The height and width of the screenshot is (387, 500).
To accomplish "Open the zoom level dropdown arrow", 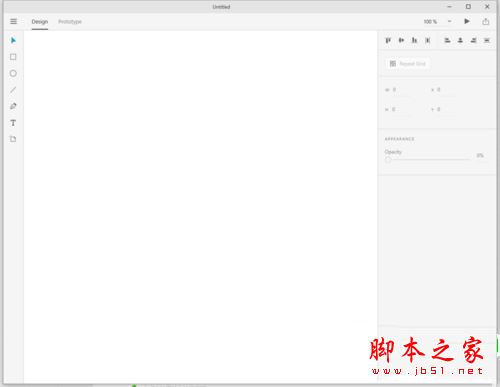I will (x=449, y=21).
